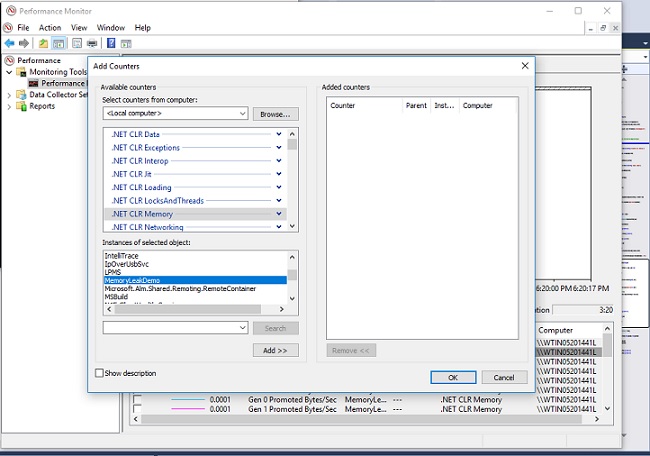Click the Remove << button

[x=351, y=350]
